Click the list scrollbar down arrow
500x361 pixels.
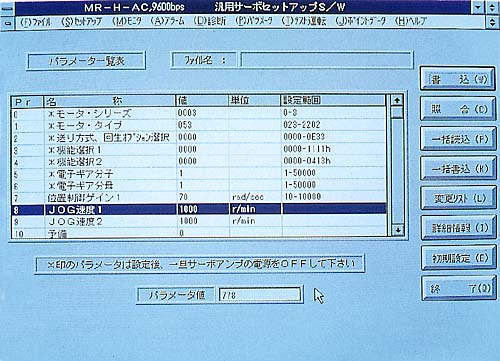click(x=397, y=230)
